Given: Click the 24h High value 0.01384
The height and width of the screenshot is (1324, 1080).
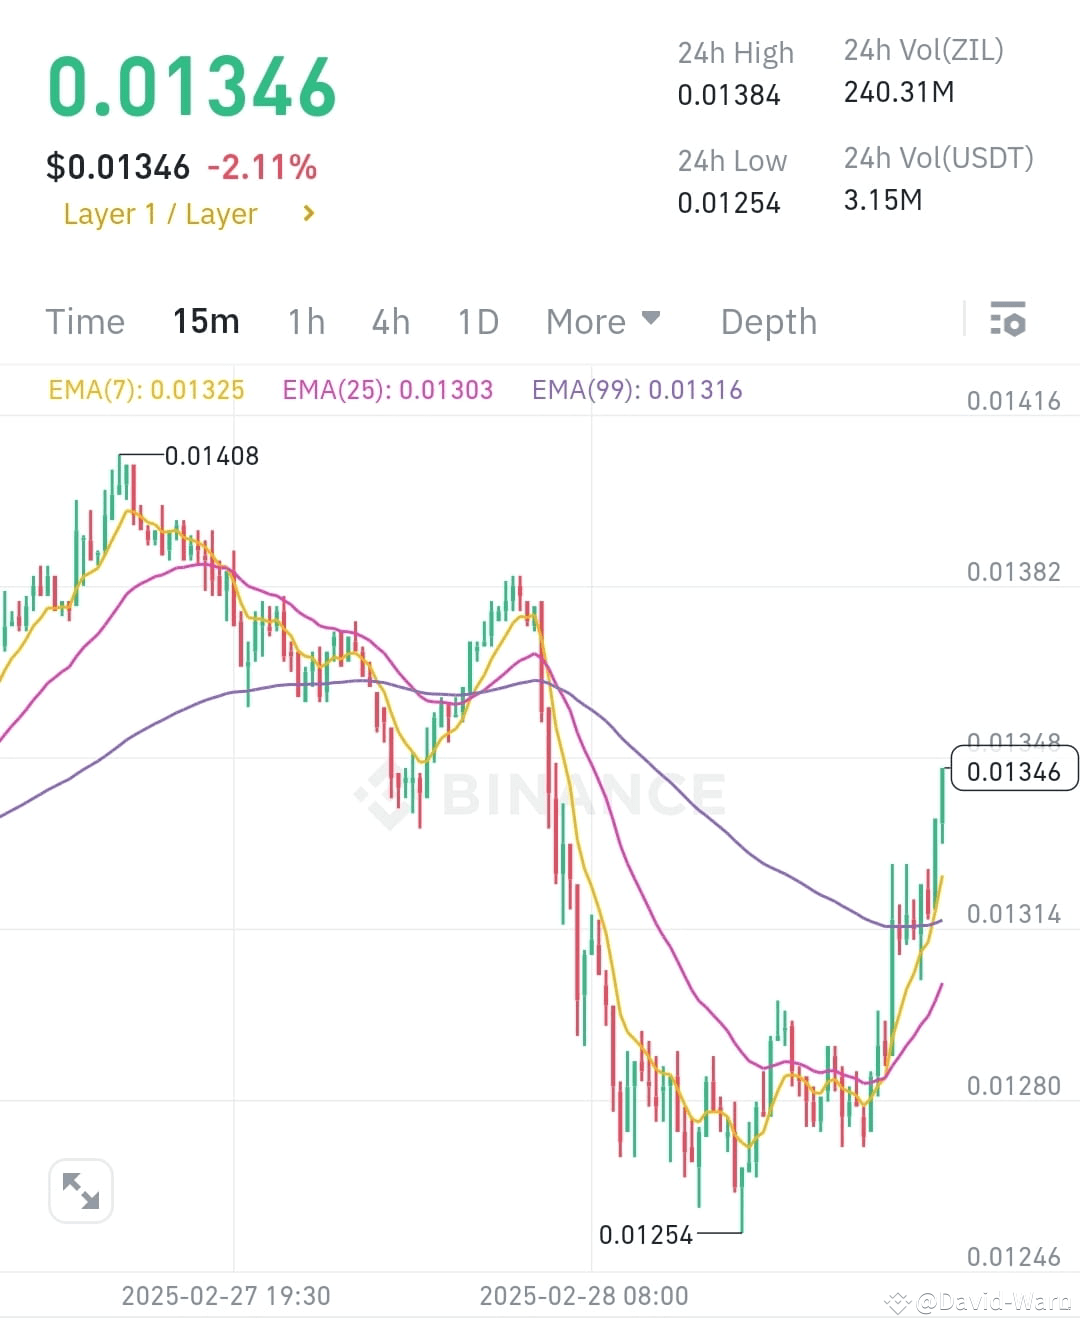Looking at the screenshot, I should coord(729,94).
